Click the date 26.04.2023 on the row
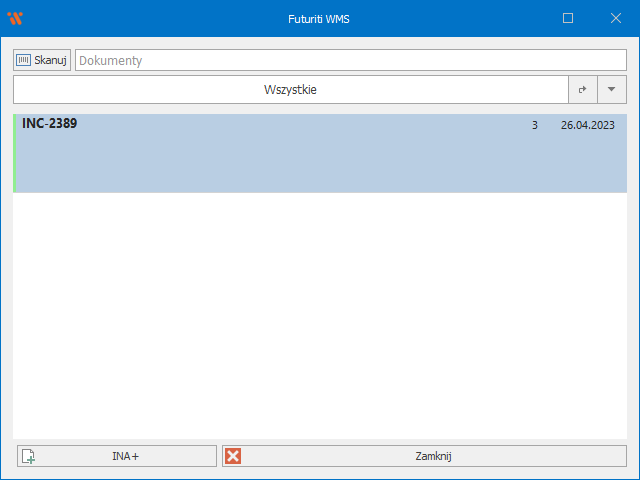The image size is (640, 480). tap(587, 126)
